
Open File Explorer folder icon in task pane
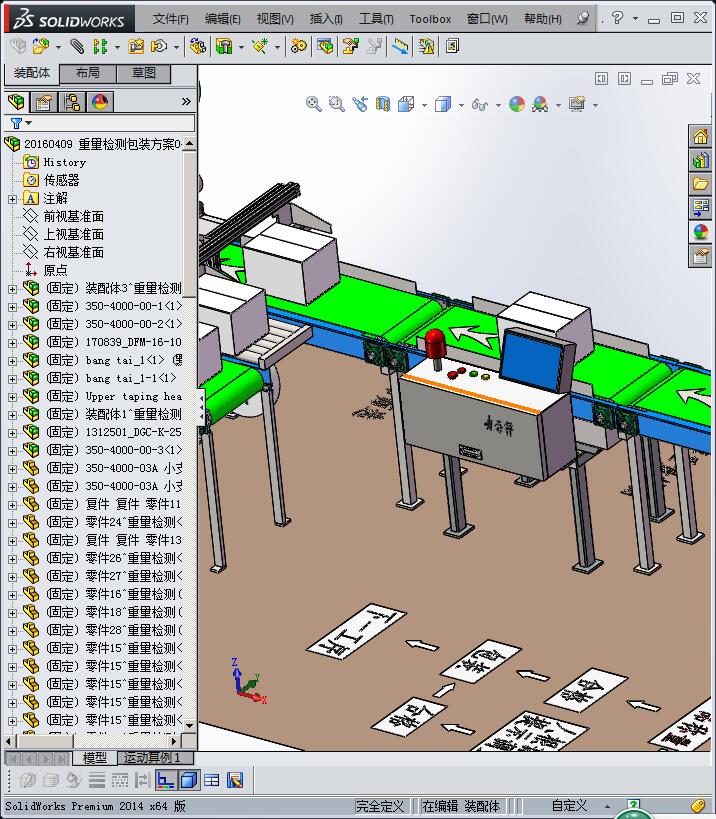pyautogui.click(x=700, y=183)
